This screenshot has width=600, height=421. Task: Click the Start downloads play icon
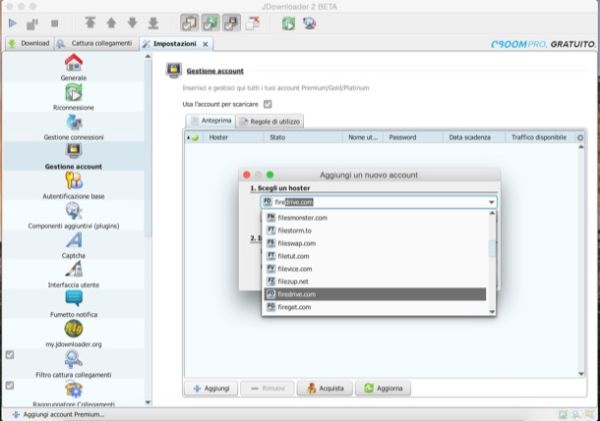coord(13,22)
